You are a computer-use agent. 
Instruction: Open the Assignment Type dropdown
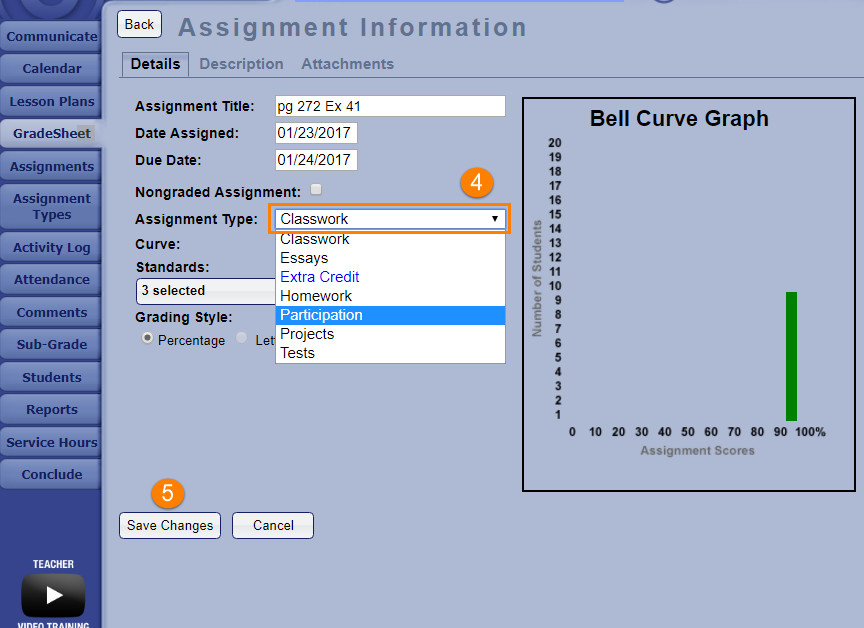click(389, 219)
